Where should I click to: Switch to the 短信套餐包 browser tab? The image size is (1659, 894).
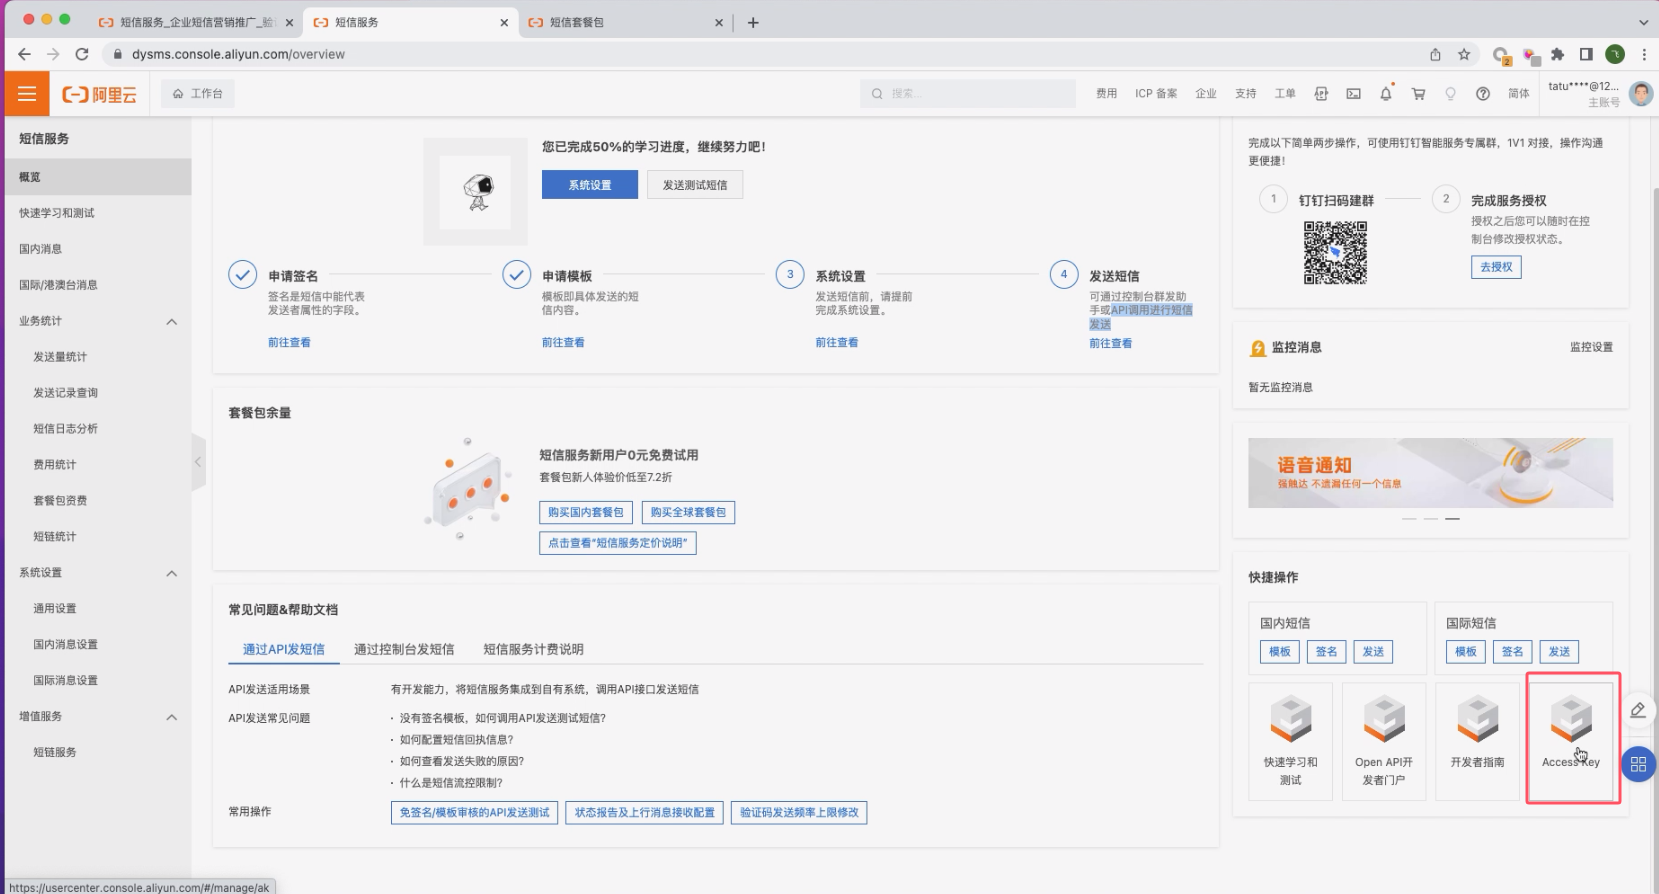pyautogui.click(x=626, y=22)
